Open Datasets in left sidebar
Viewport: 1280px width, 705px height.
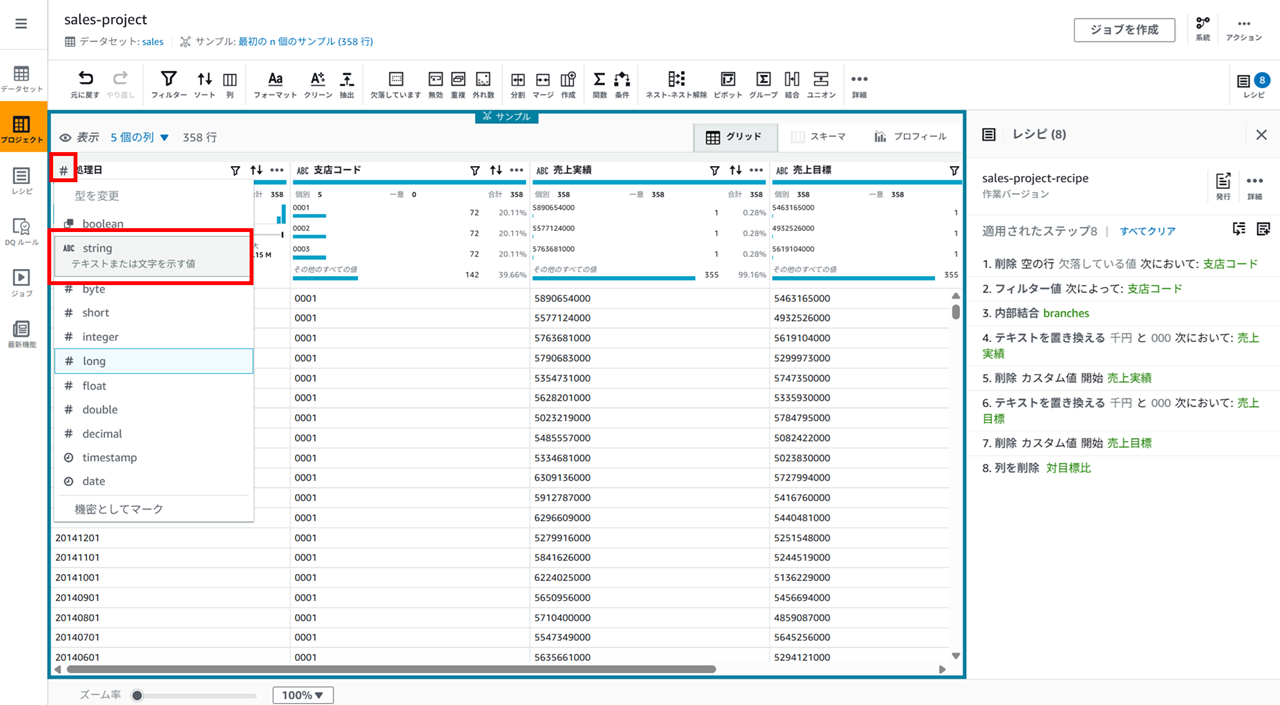click(x=21, y=79)
